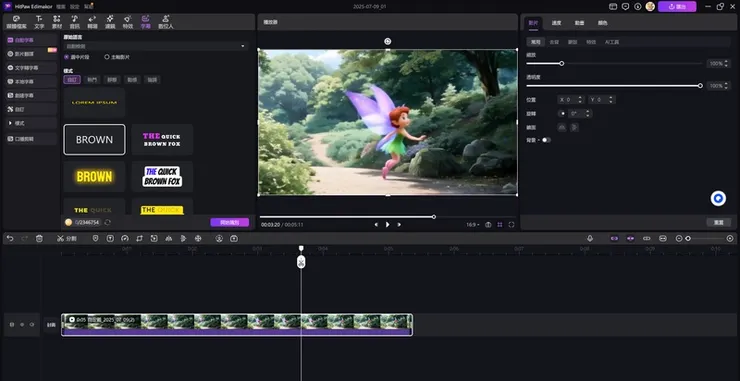Open the 濾鏡 filters tab
This screenshot has height=381, width=740.
(110, 22)
